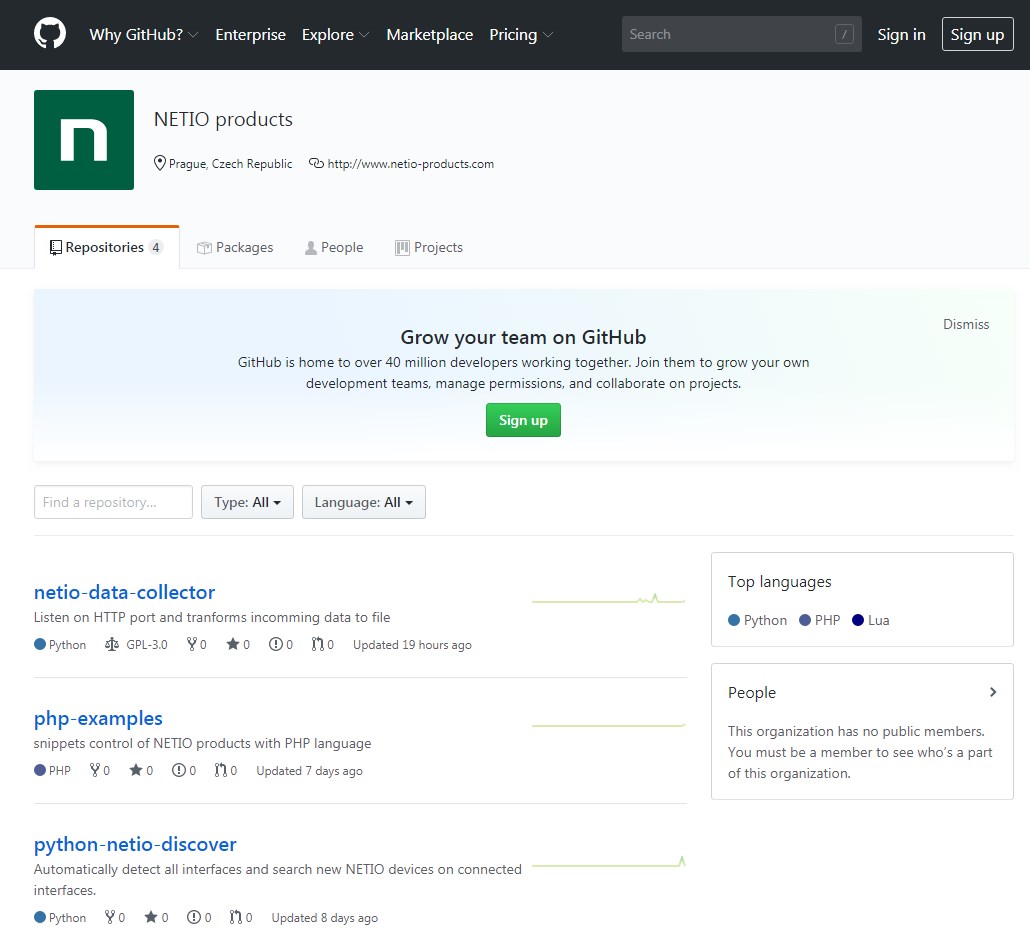
Task: Open the python-netio-discover repository
Action: pyautogui.click(x=135, y=844)
